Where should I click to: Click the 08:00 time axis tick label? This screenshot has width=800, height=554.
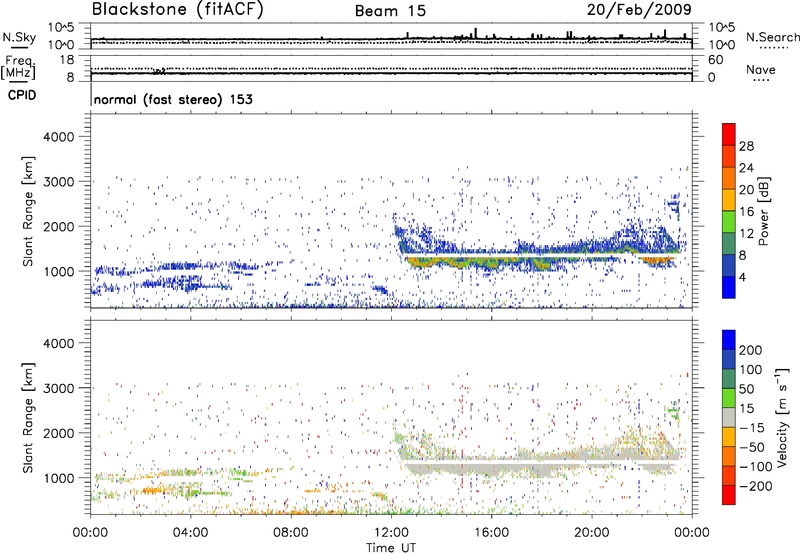291,533
